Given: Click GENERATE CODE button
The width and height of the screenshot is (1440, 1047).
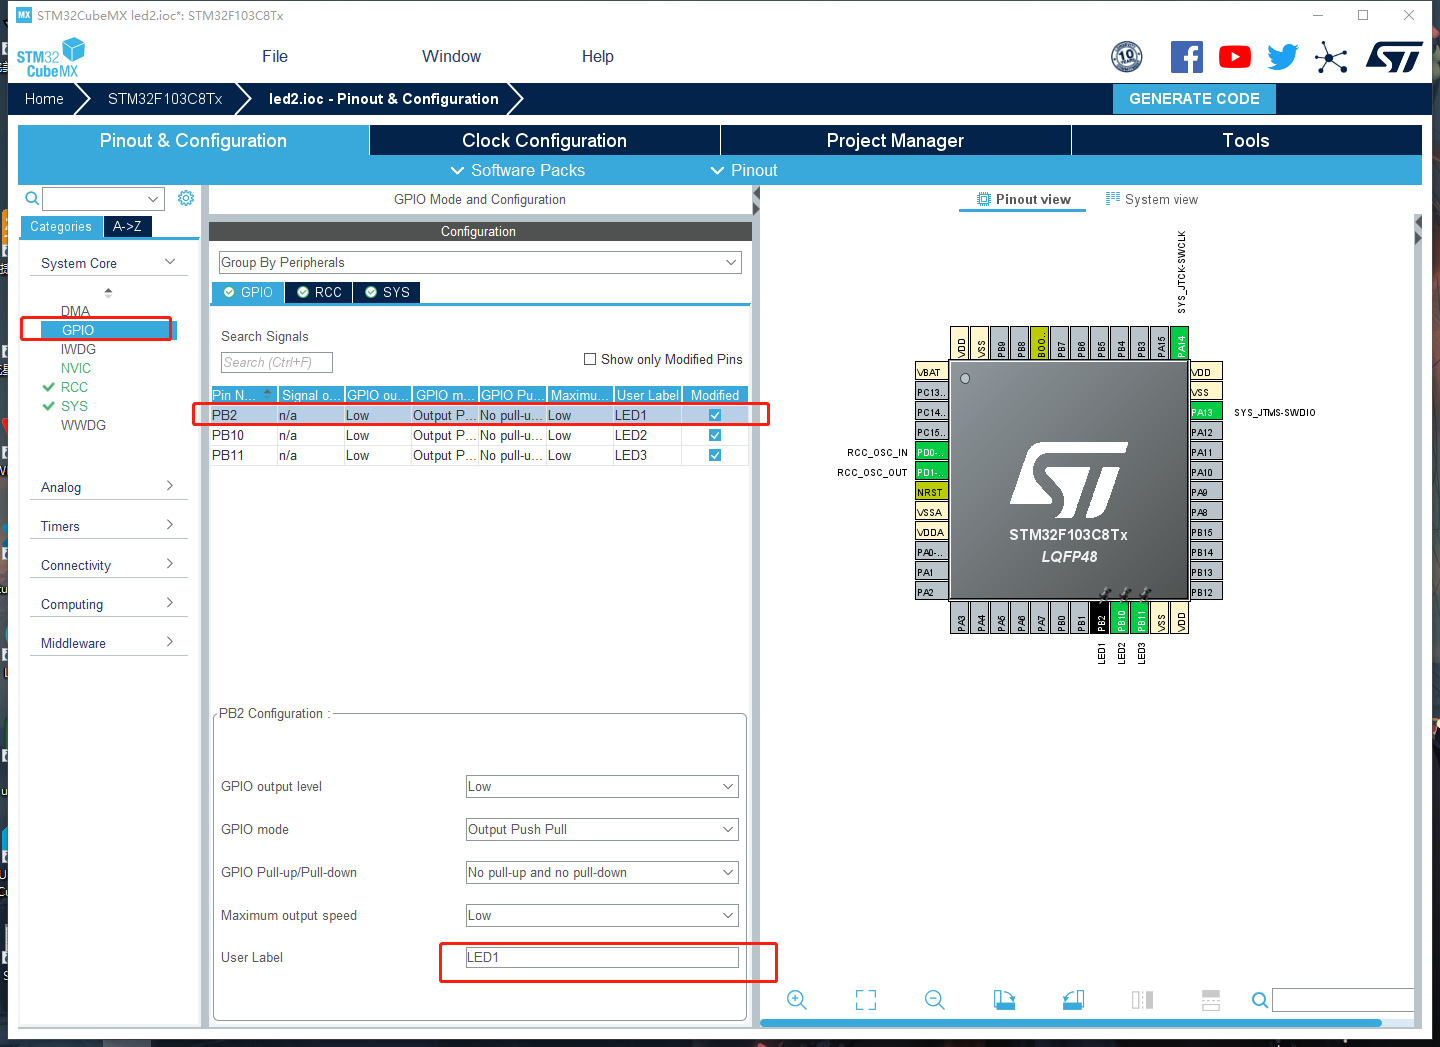Looking at the screenshot, I should point(1194,99).
